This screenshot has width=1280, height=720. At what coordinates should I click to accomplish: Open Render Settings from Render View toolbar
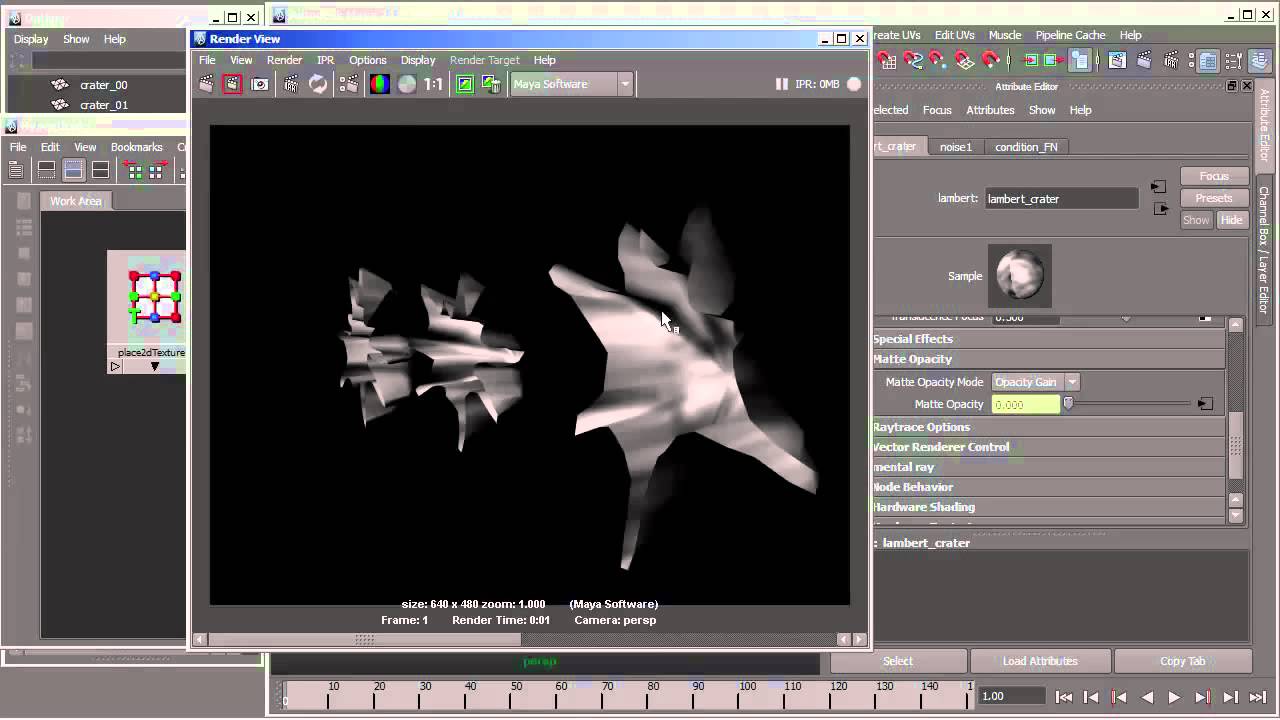tap(349, 84)
